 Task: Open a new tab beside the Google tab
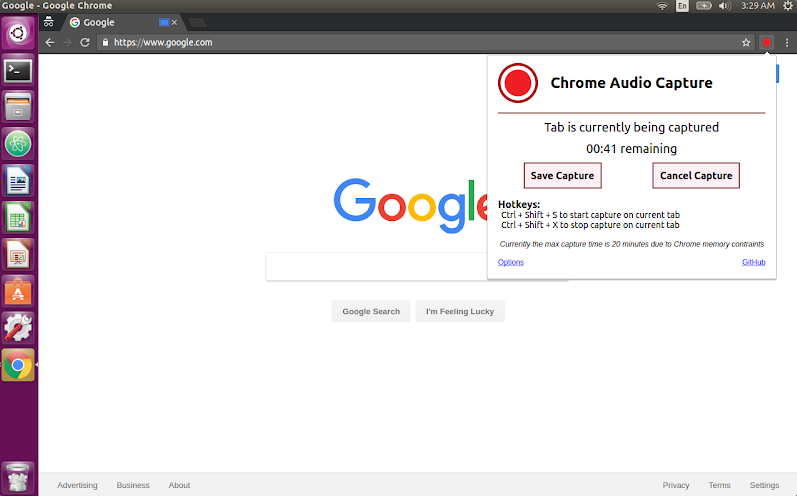(197, 22)
